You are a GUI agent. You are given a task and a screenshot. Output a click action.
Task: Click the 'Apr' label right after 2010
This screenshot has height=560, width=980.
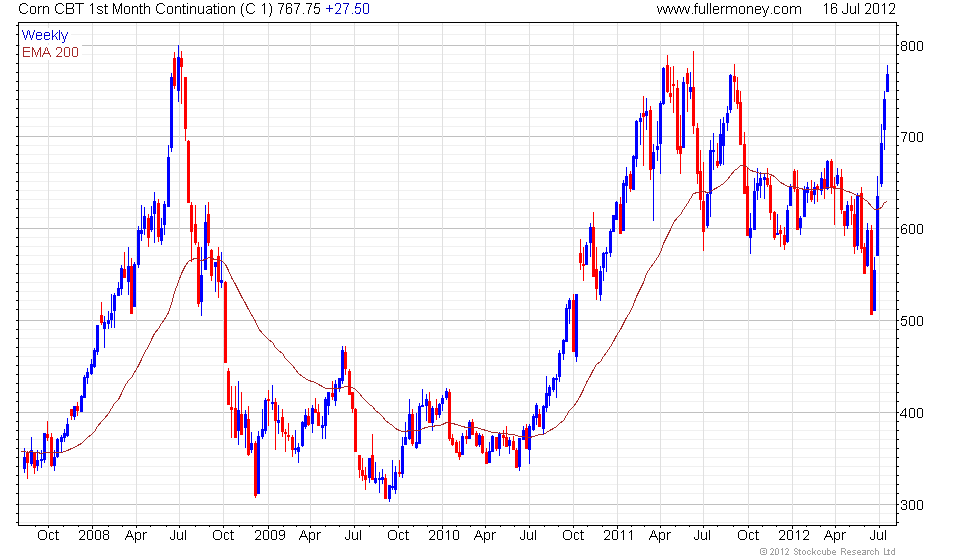(485, 536)
